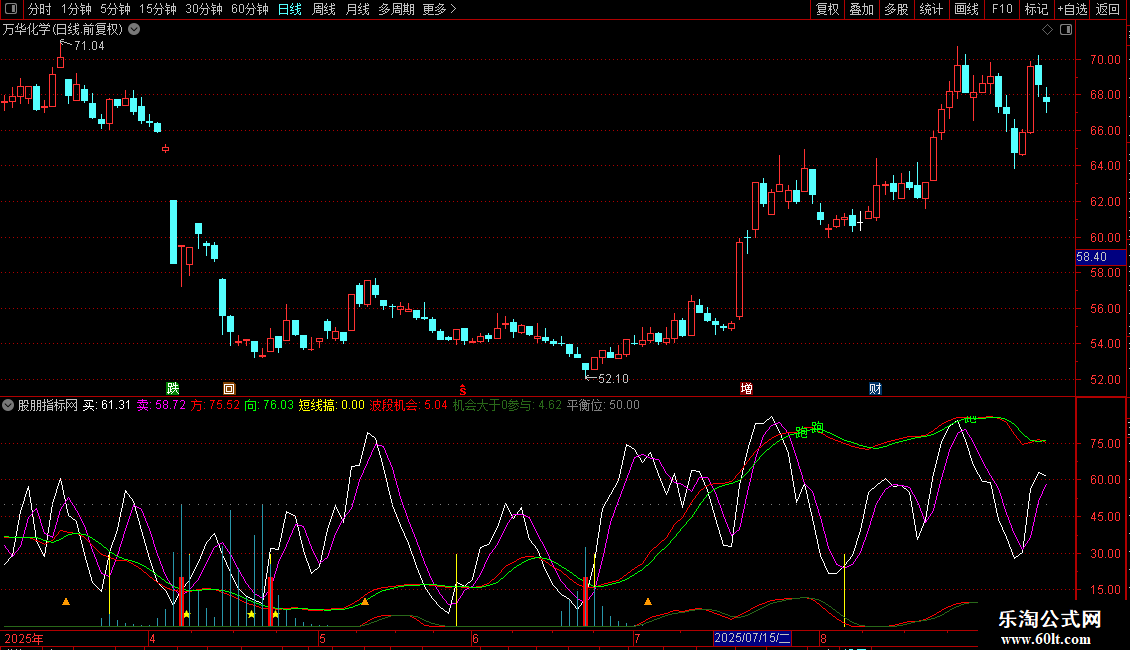Switch to the 日线 daily chart

(x=290, y=9)
